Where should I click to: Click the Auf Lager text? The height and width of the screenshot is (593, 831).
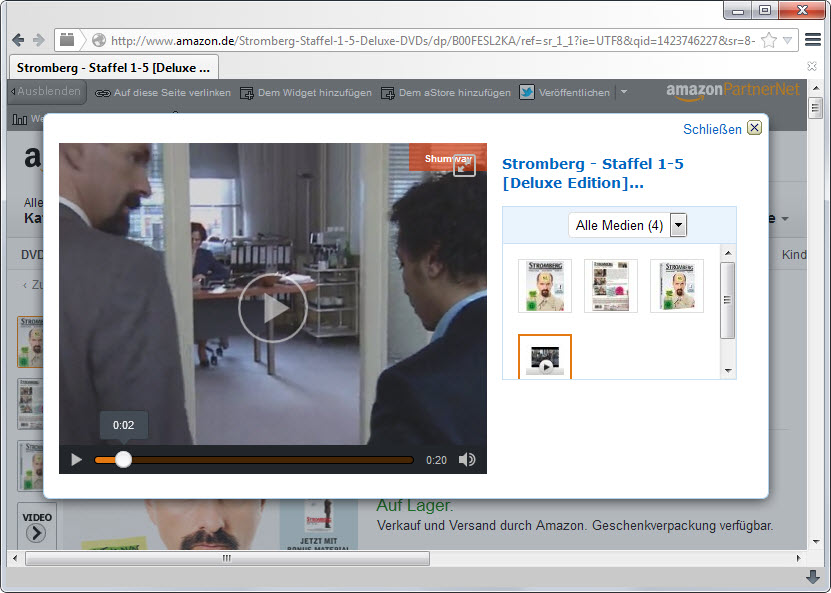(x=415, y=506)
